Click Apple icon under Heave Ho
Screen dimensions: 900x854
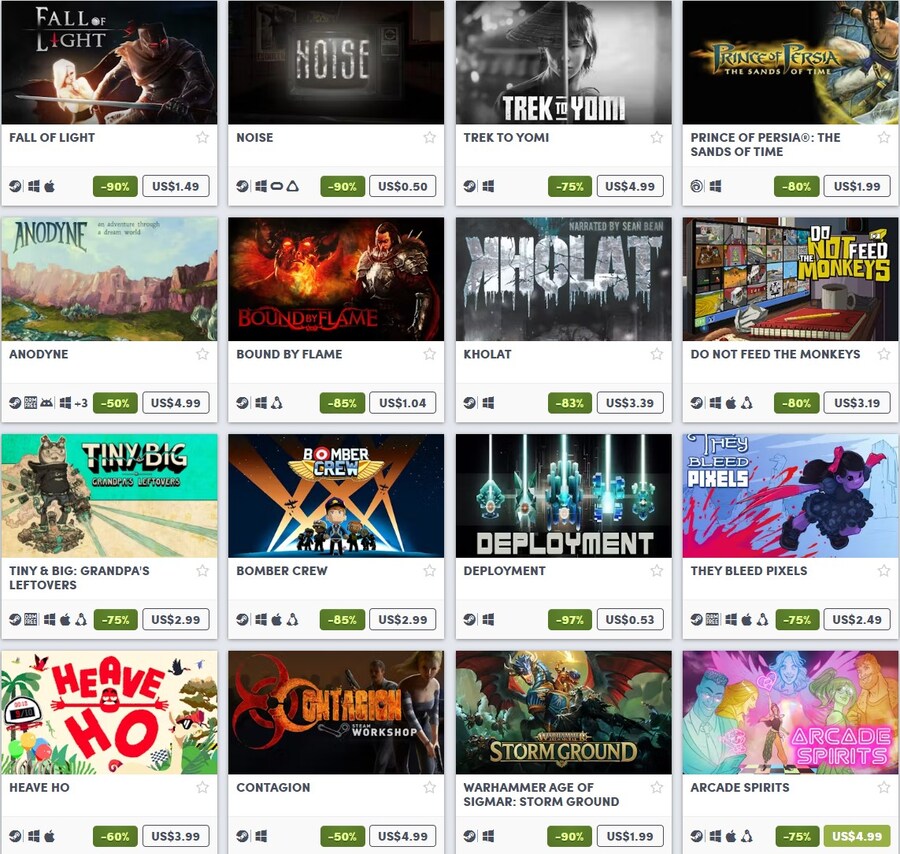pos(49,836)
